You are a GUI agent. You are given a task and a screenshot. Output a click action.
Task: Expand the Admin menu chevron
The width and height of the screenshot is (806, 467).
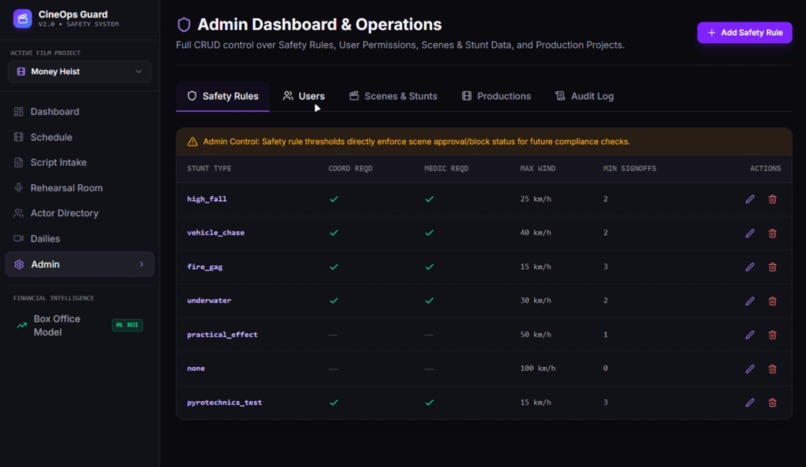coord(141,264)
